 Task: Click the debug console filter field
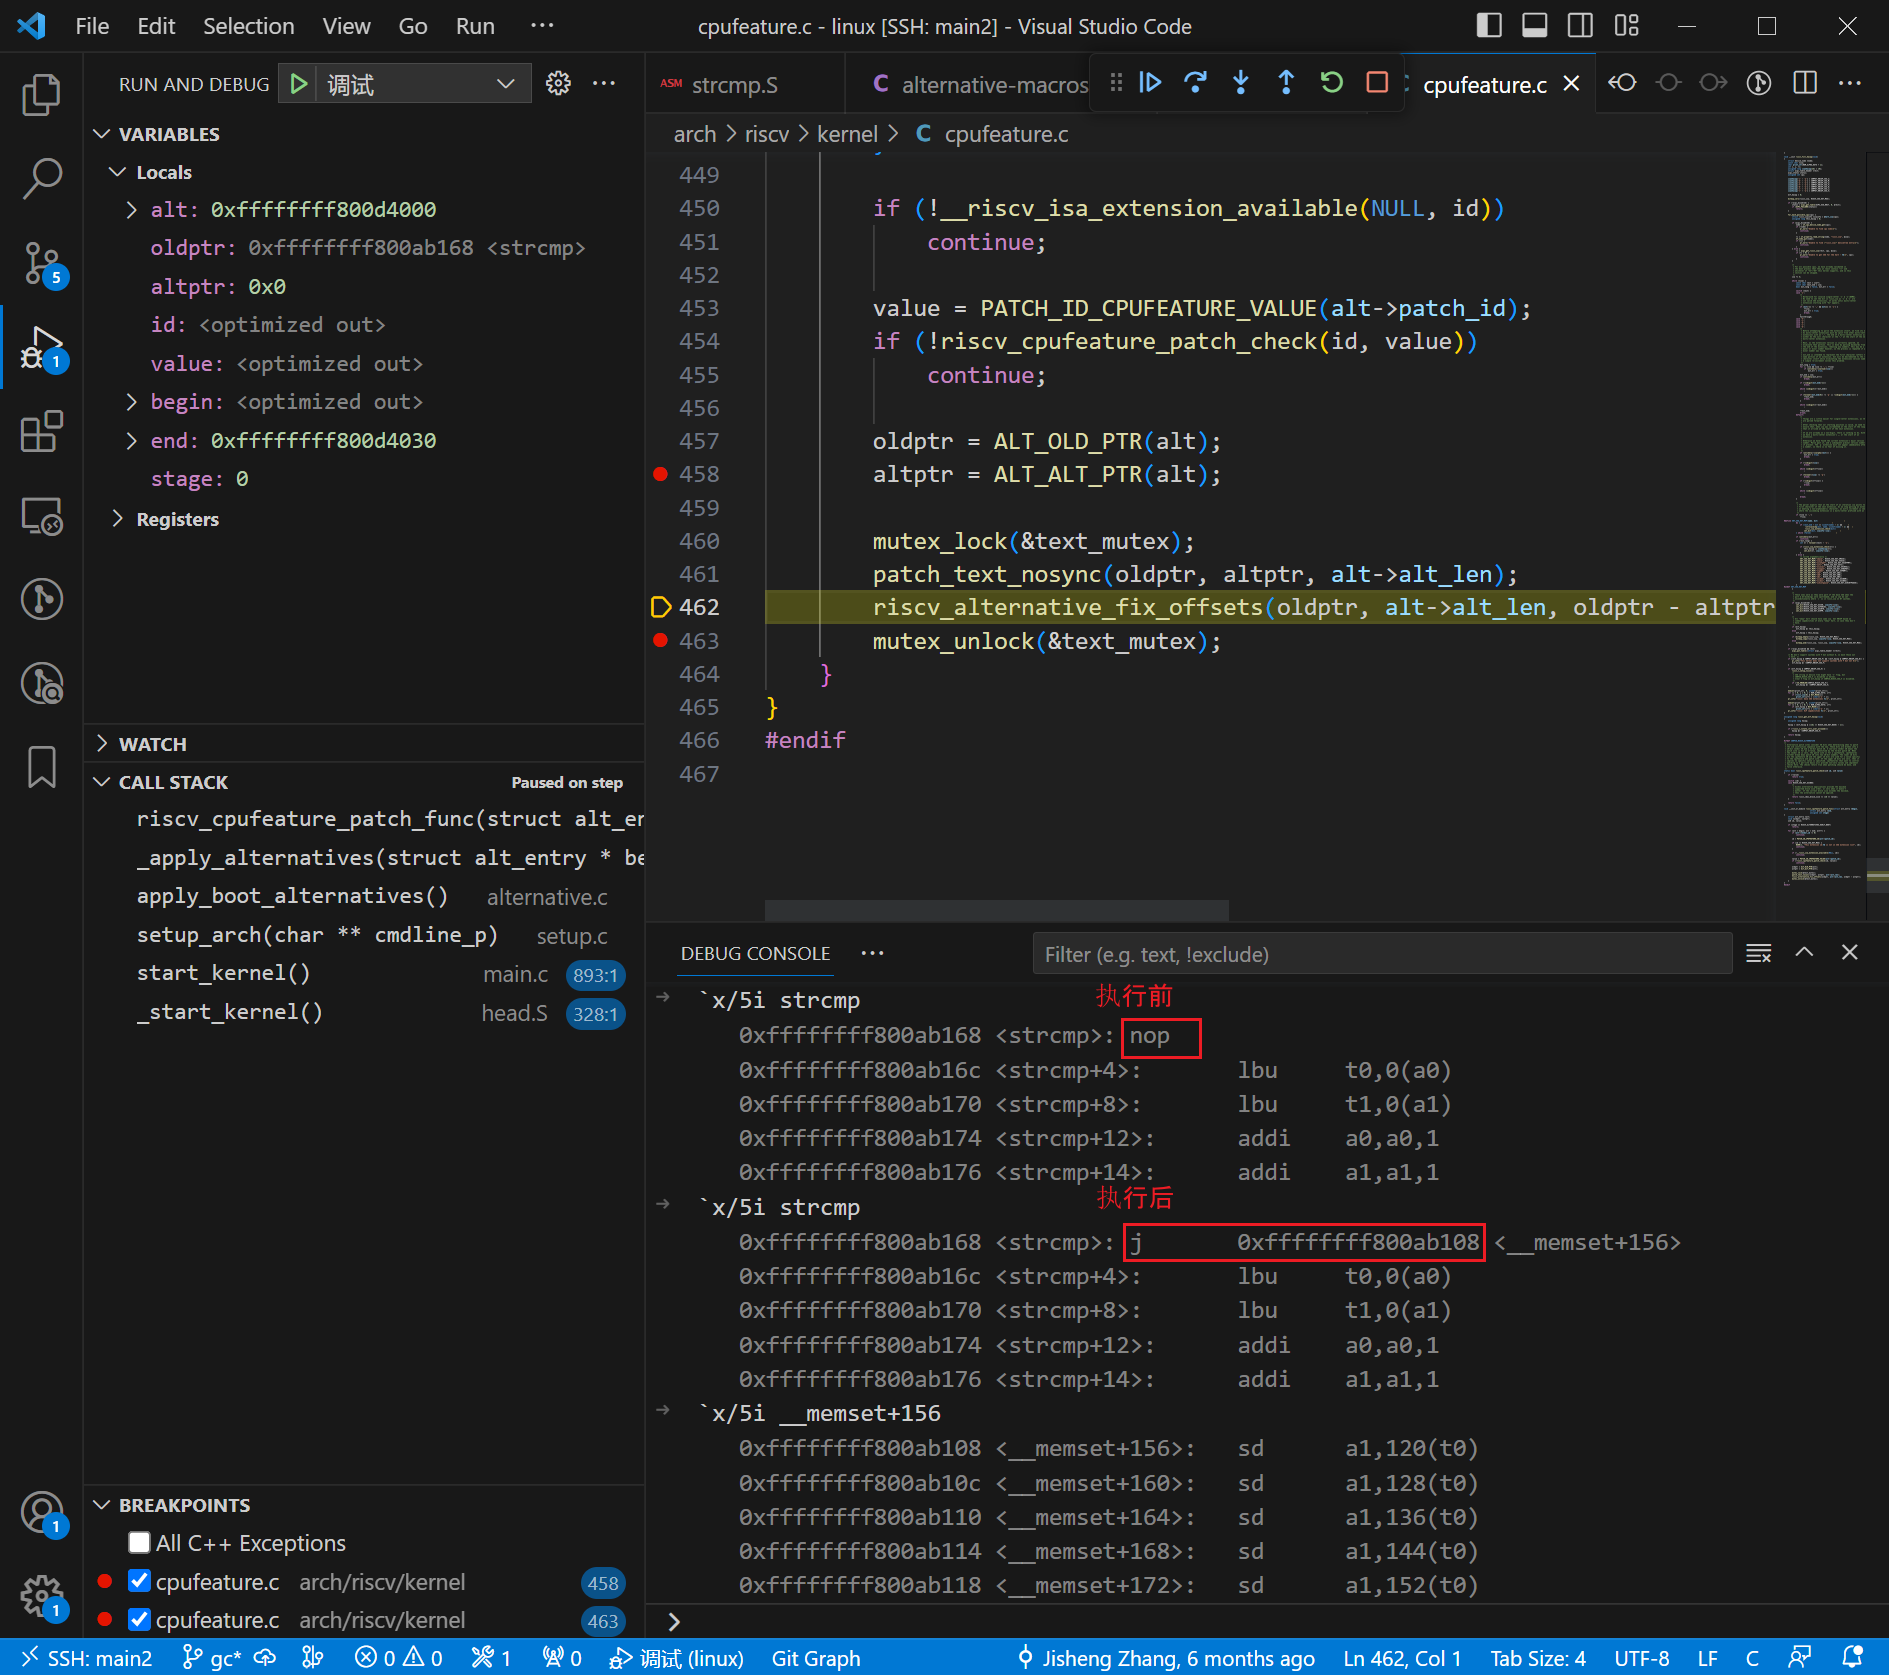coord(1380,954)
